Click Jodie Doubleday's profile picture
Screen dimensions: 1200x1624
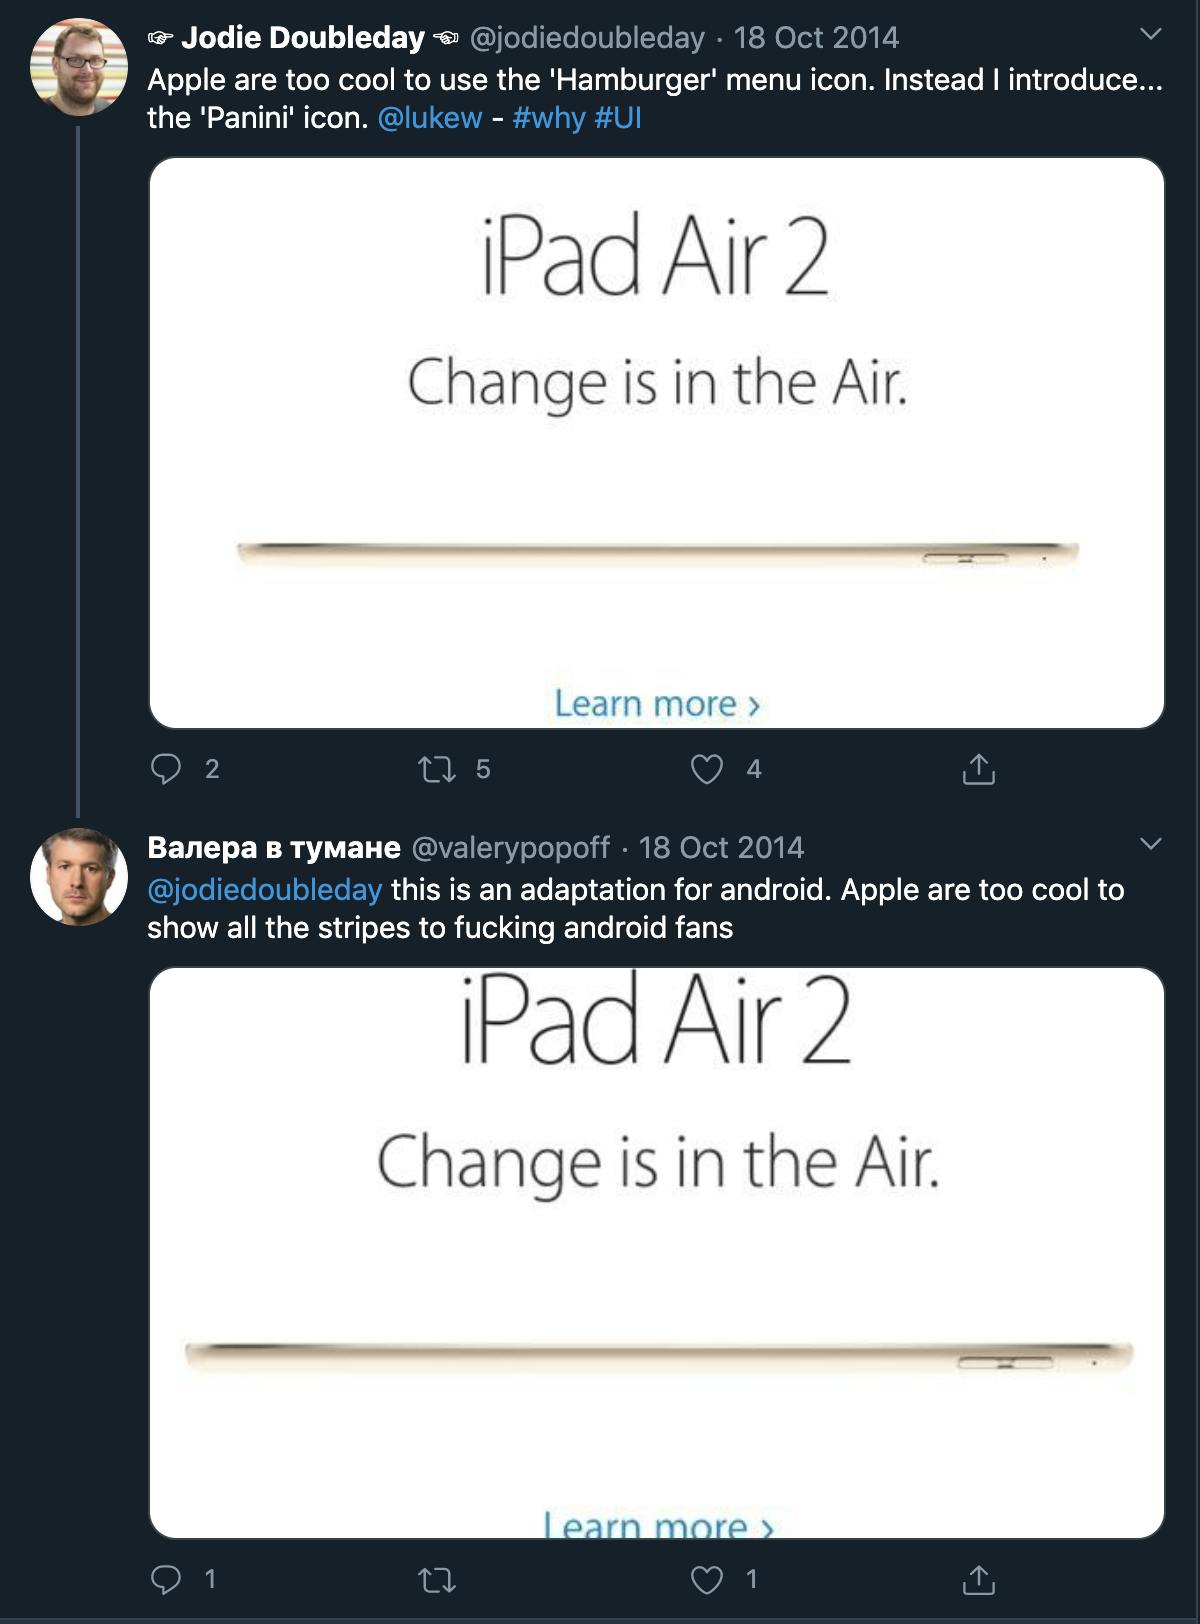(73, 58)
